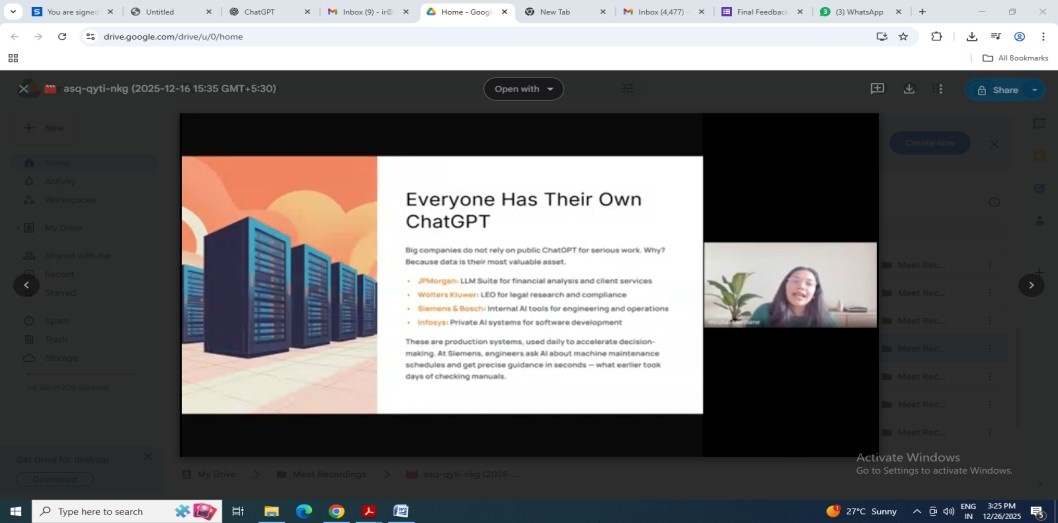Go to the next file with right arrow
Screen dimensions: 1058x523
[1031, 285]
